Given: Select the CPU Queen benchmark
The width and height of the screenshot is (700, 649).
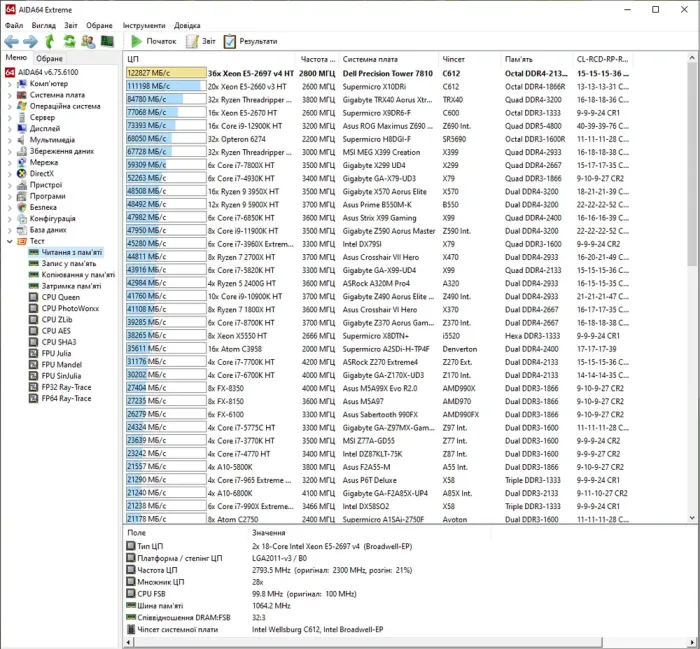Looking at the screenshot, I should (x=61, y=297).
